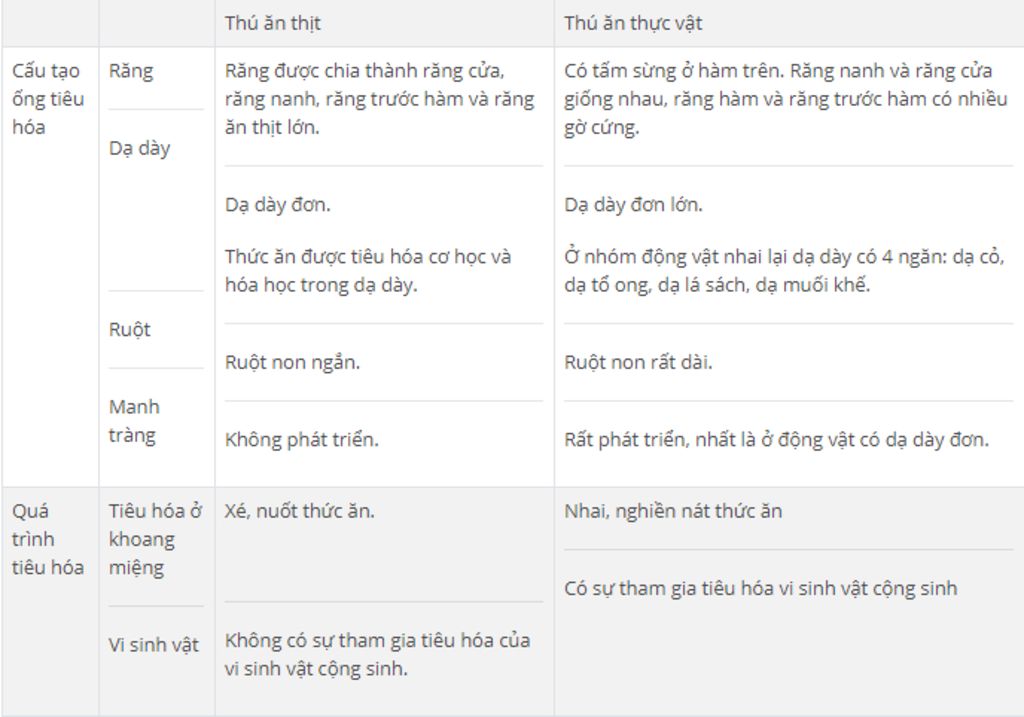Select the 'Manh tràng' row label
This screenshot has width=1024, height=717.
coord(134,421)
